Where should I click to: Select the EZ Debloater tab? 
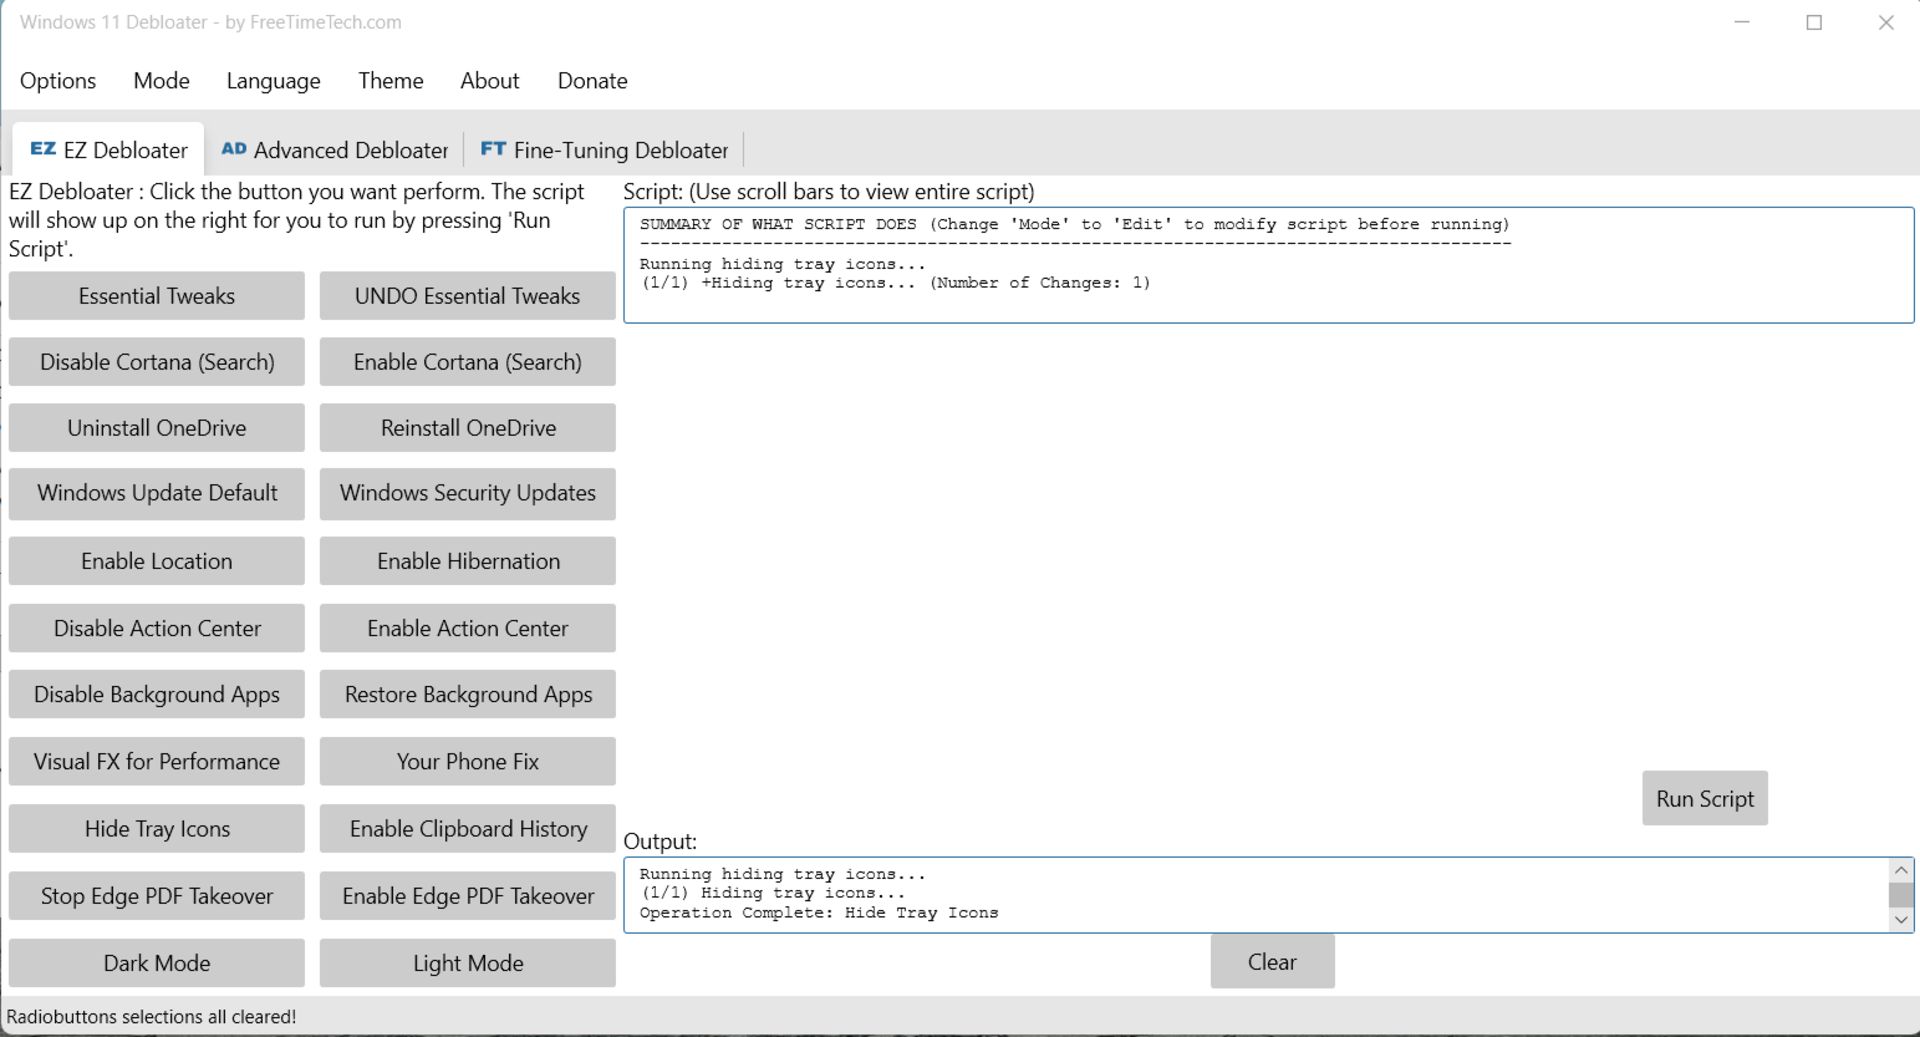(x=109, y=150)
